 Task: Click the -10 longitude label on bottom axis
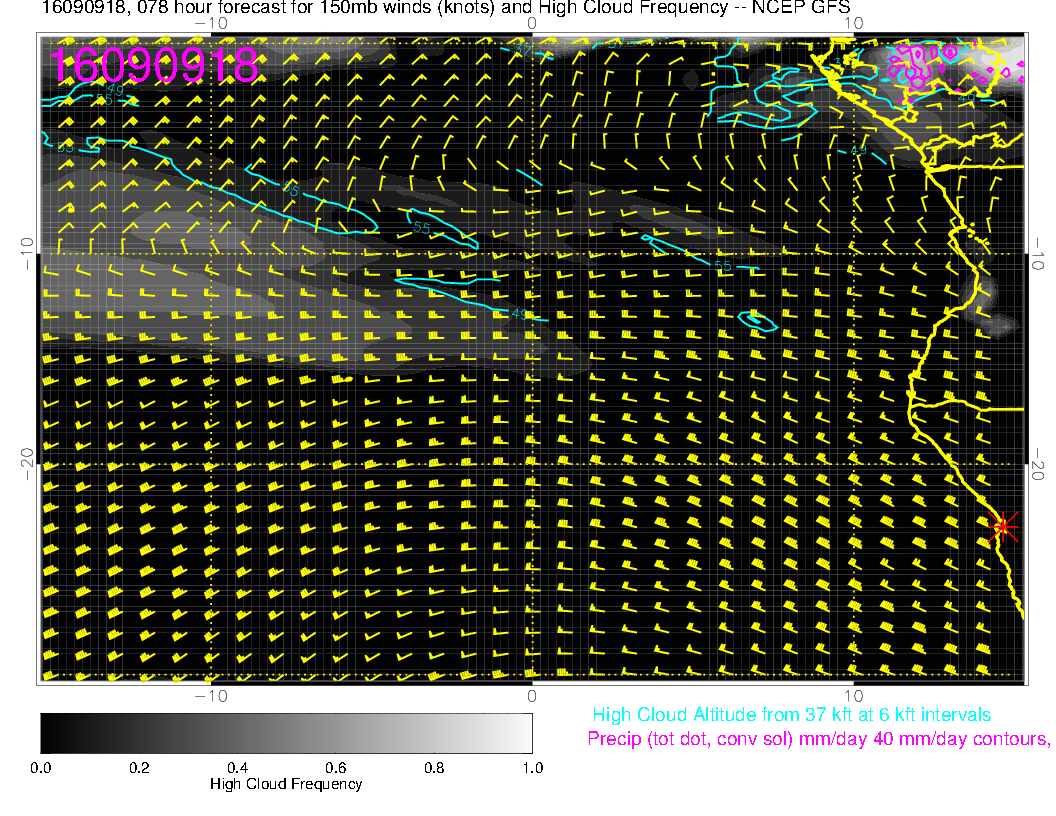(211, 695)
